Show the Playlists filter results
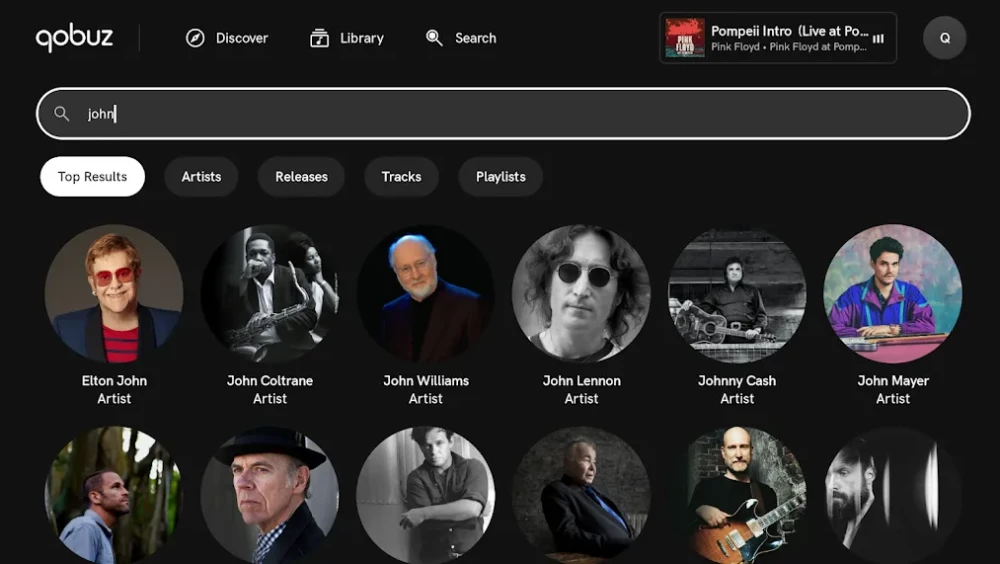 [500, 177]
